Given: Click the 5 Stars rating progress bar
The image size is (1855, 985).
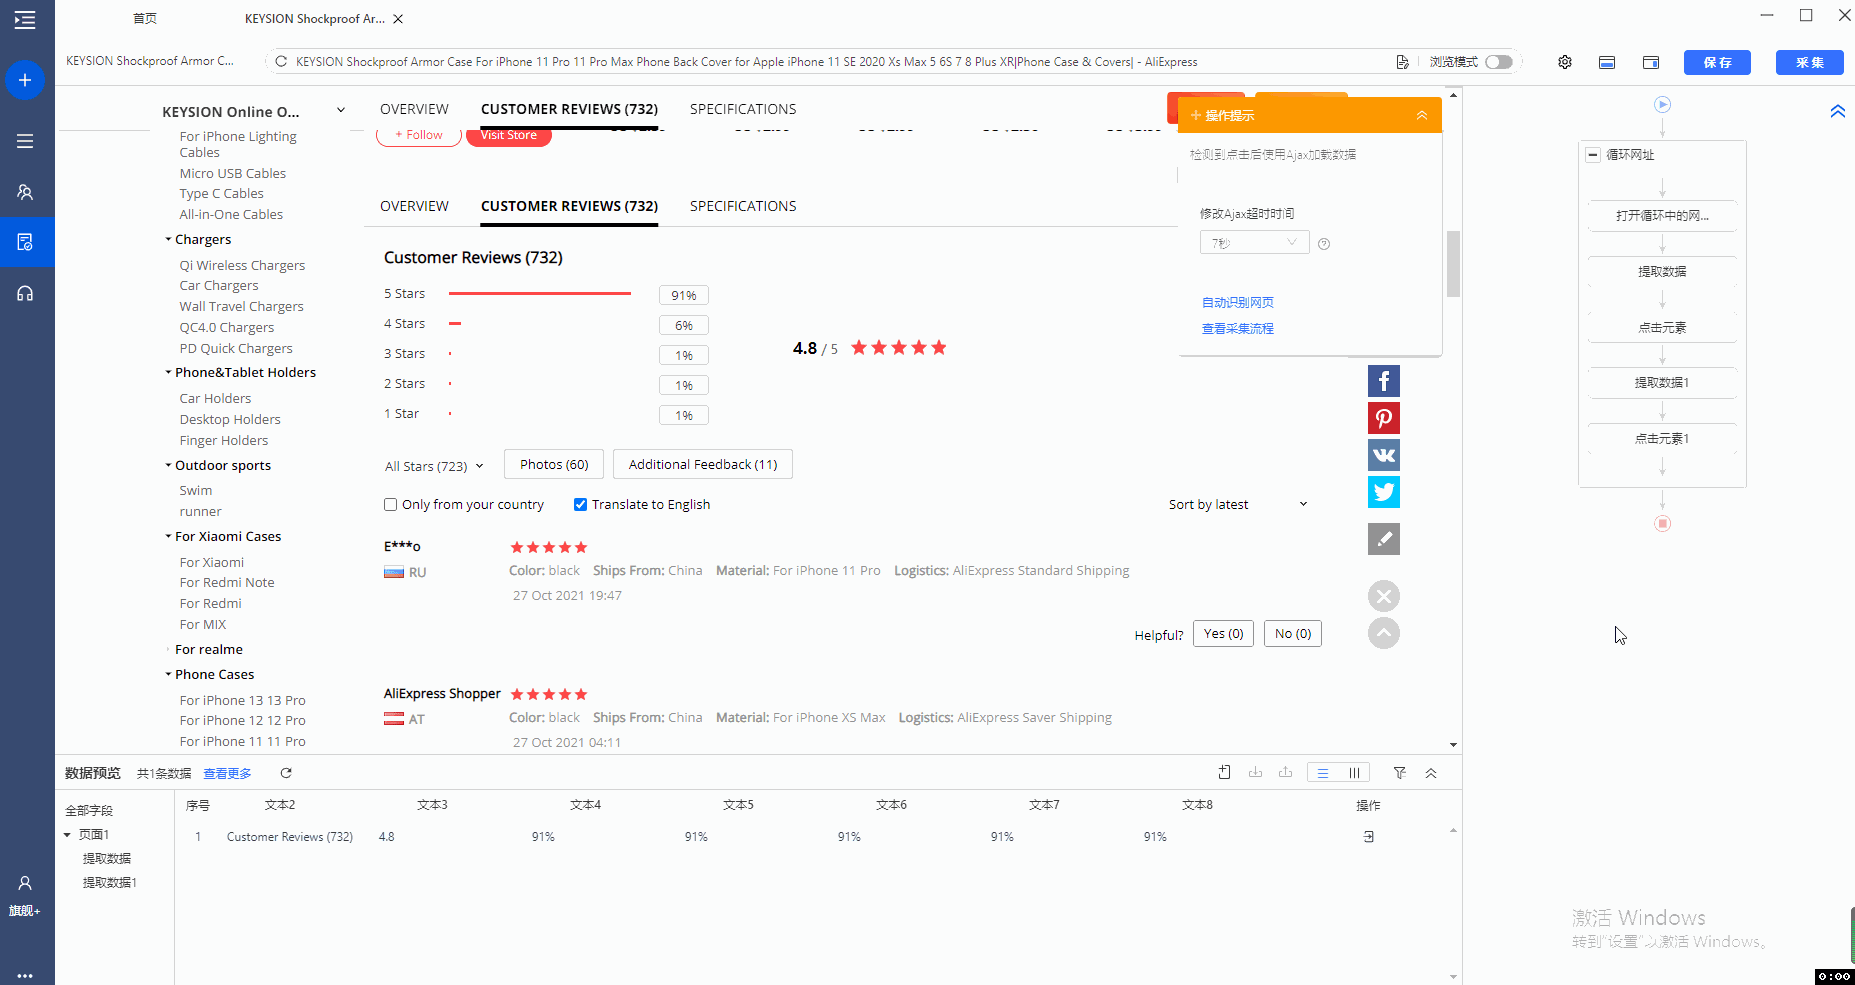Looking at the screenshot, I should pyautogui.click(x=540, y=294).
